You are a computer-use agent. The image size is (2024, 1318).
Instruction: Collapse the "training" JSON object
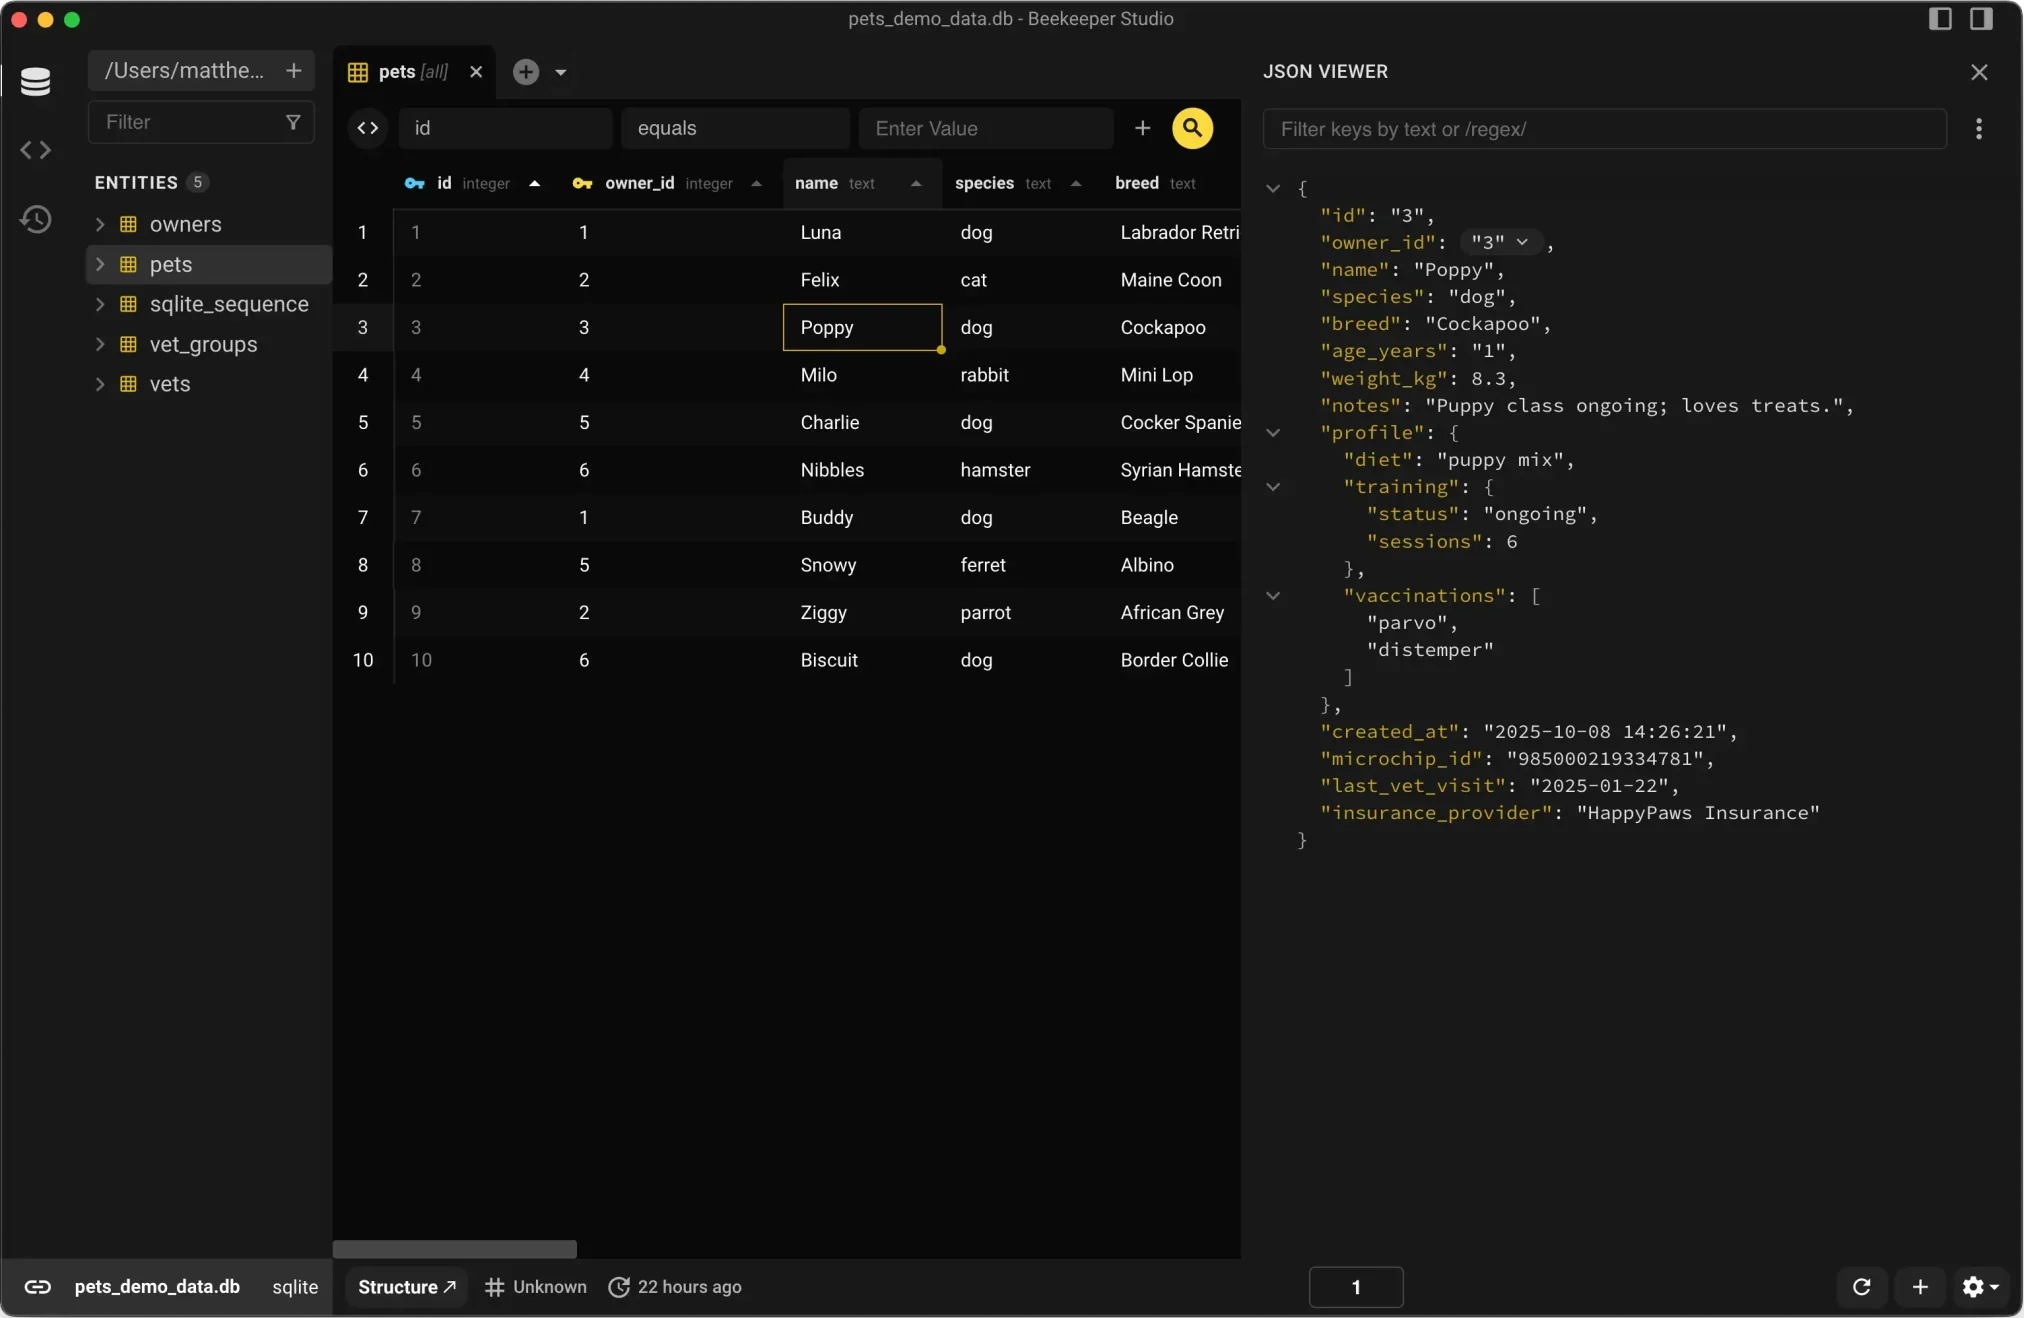click(1273, 487)
